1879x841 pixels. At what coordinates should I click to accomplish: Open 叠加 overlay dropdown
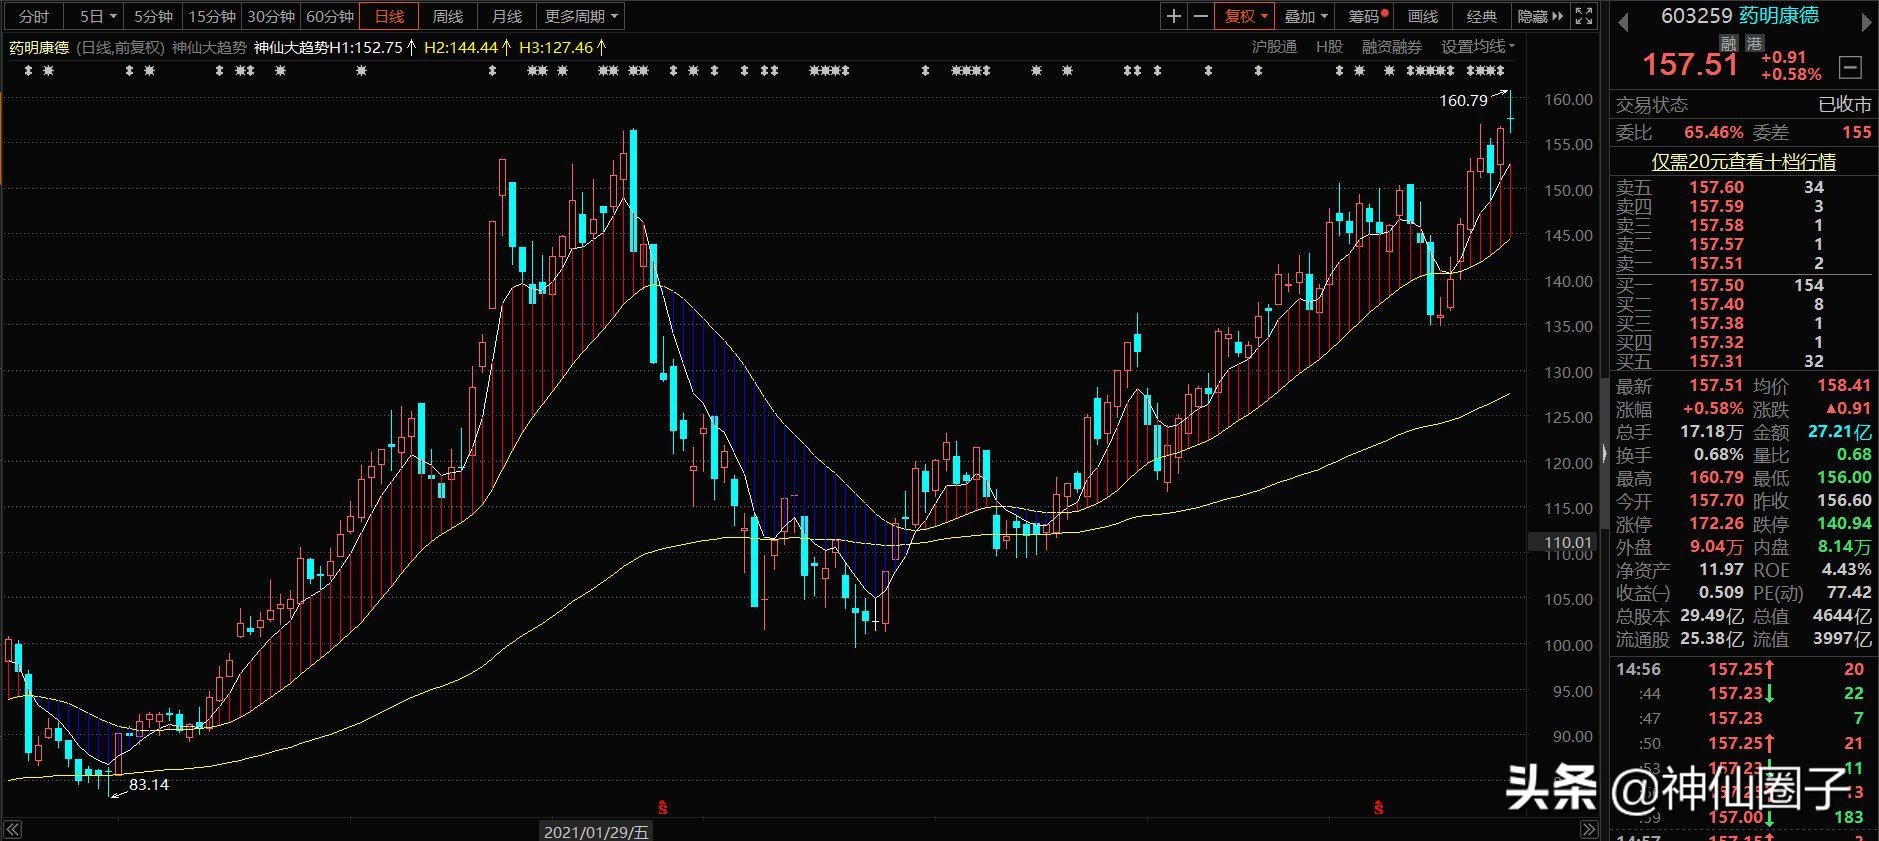[x=1306, y=16]
